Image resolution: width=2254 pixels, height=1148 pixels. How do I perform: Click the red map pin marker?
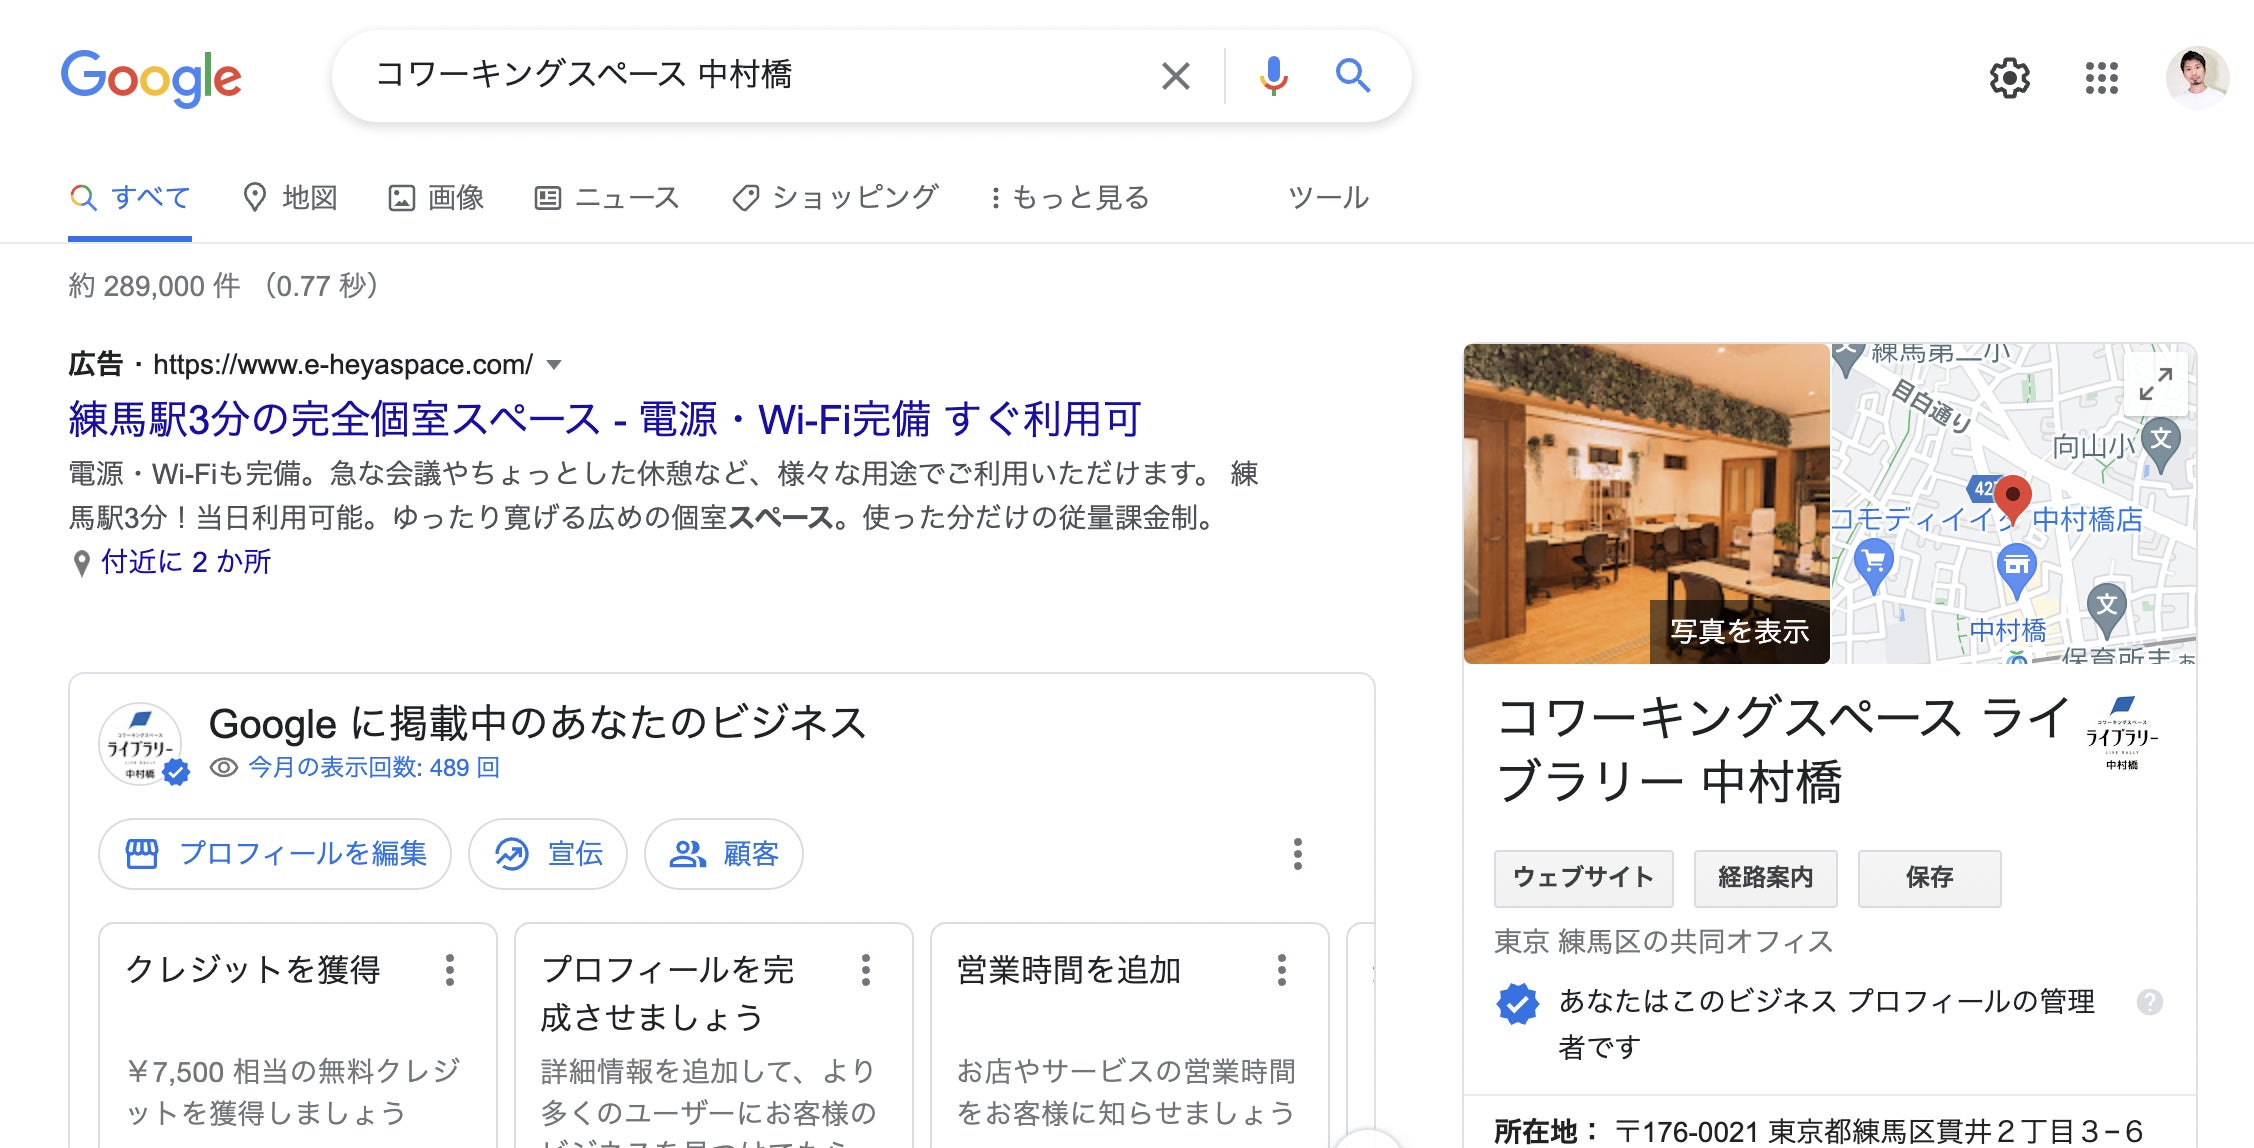point(2012,497)
